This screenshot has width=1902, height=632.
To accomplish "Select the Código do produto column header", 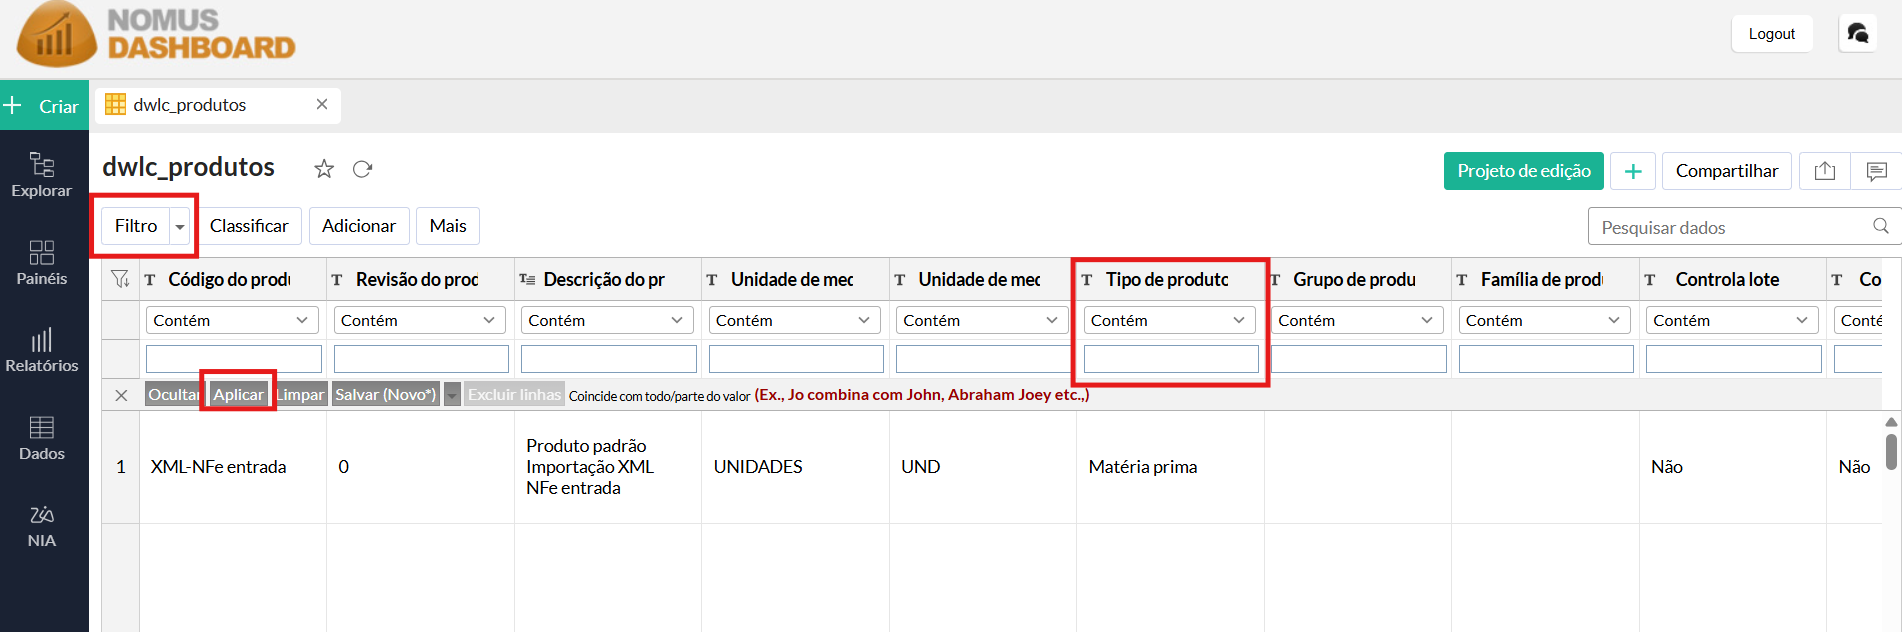I will 232,280.
